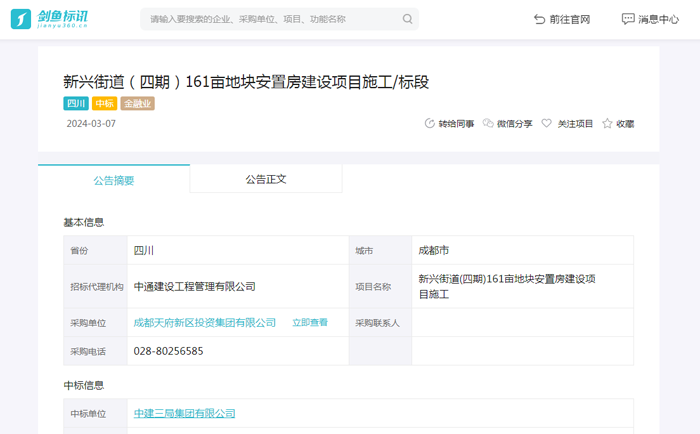The height and width of the screenshot is (434, 700).
Task: Open the 消息中心 message center
Action: (x=650, y=19)
